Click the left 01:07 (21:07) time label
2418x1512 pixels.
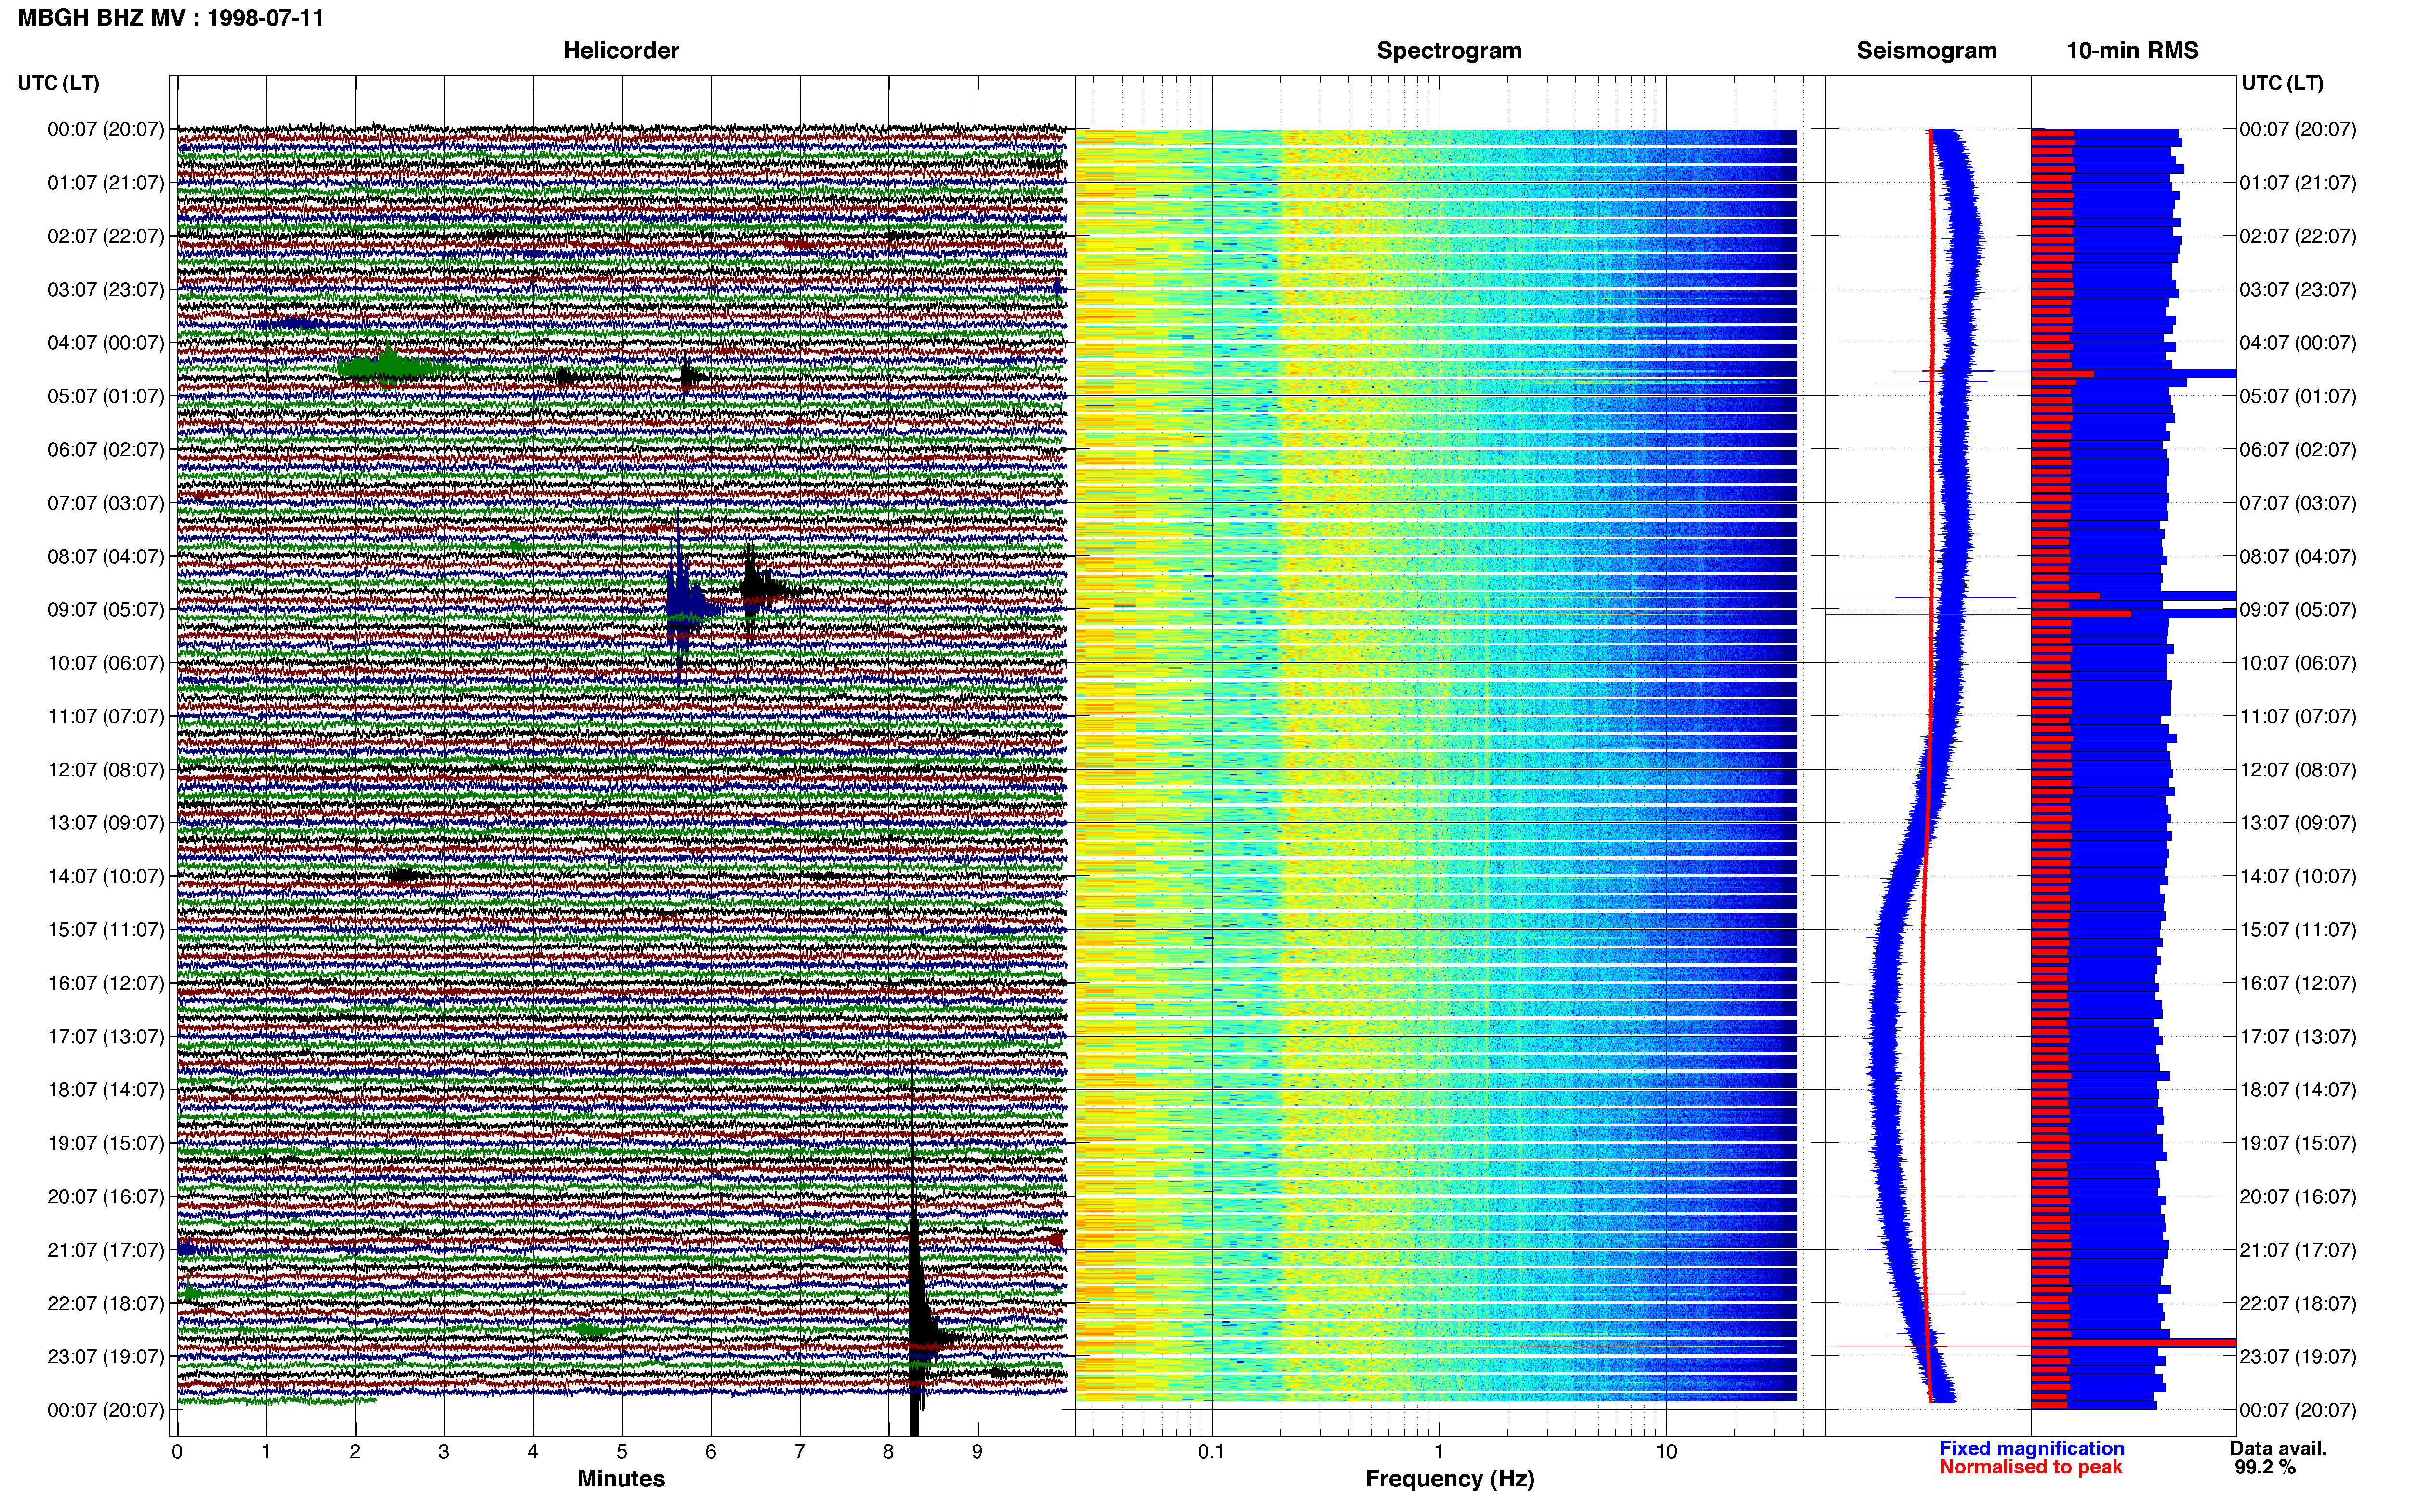106,182
